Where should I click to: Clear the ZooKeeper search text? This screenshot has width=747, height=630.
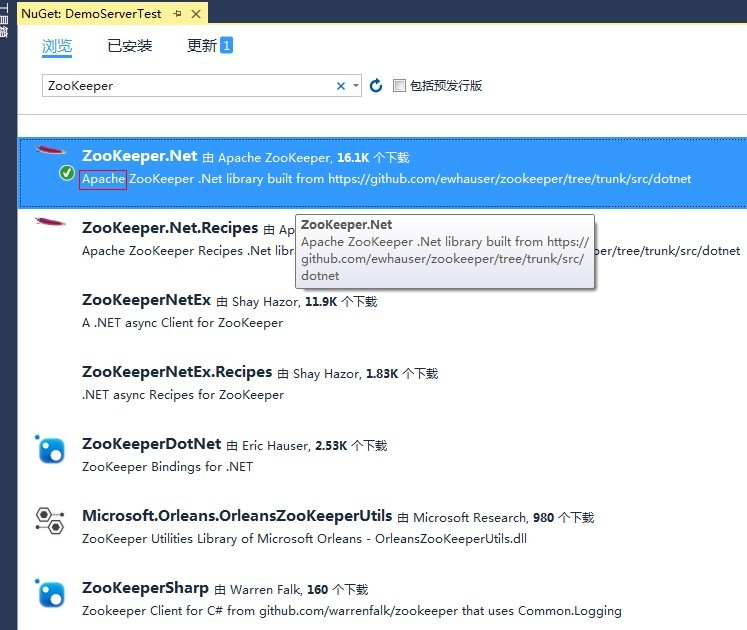point(341,86)
